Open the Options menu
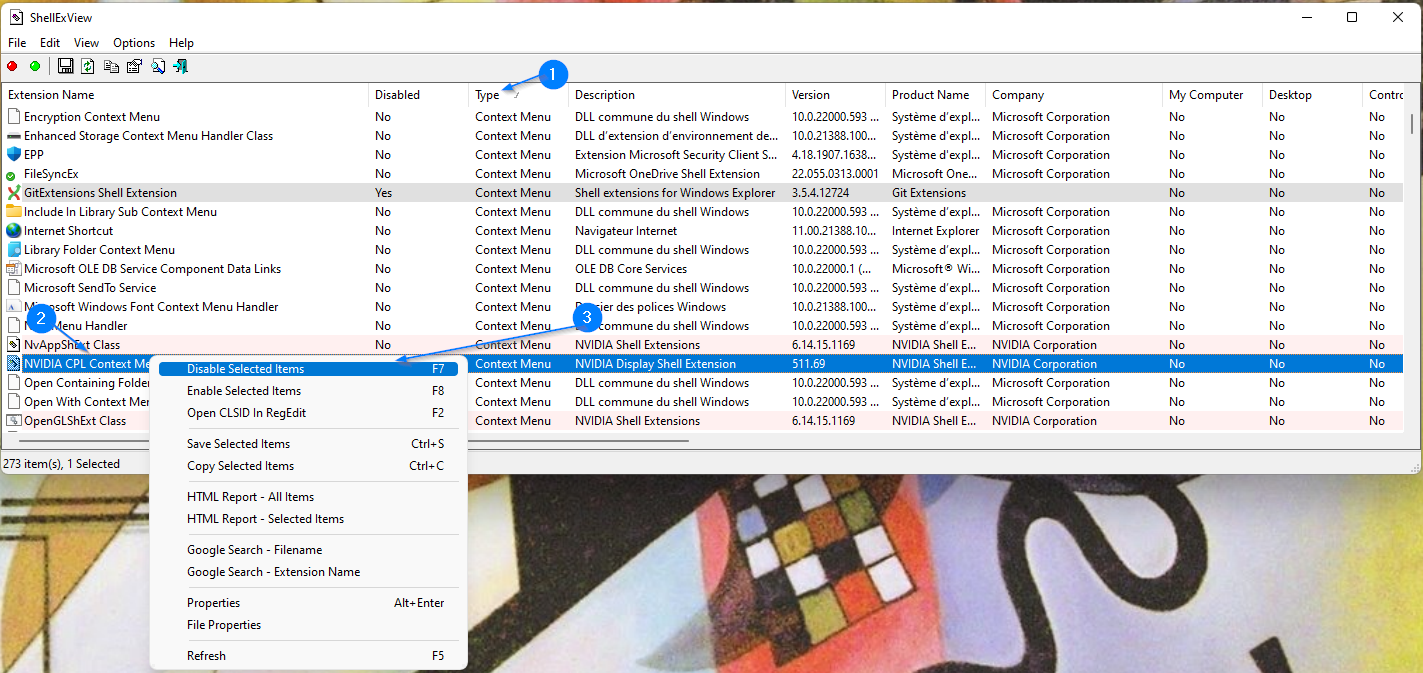The width and height of the screenshot is (1423, 673). [134, 43]
